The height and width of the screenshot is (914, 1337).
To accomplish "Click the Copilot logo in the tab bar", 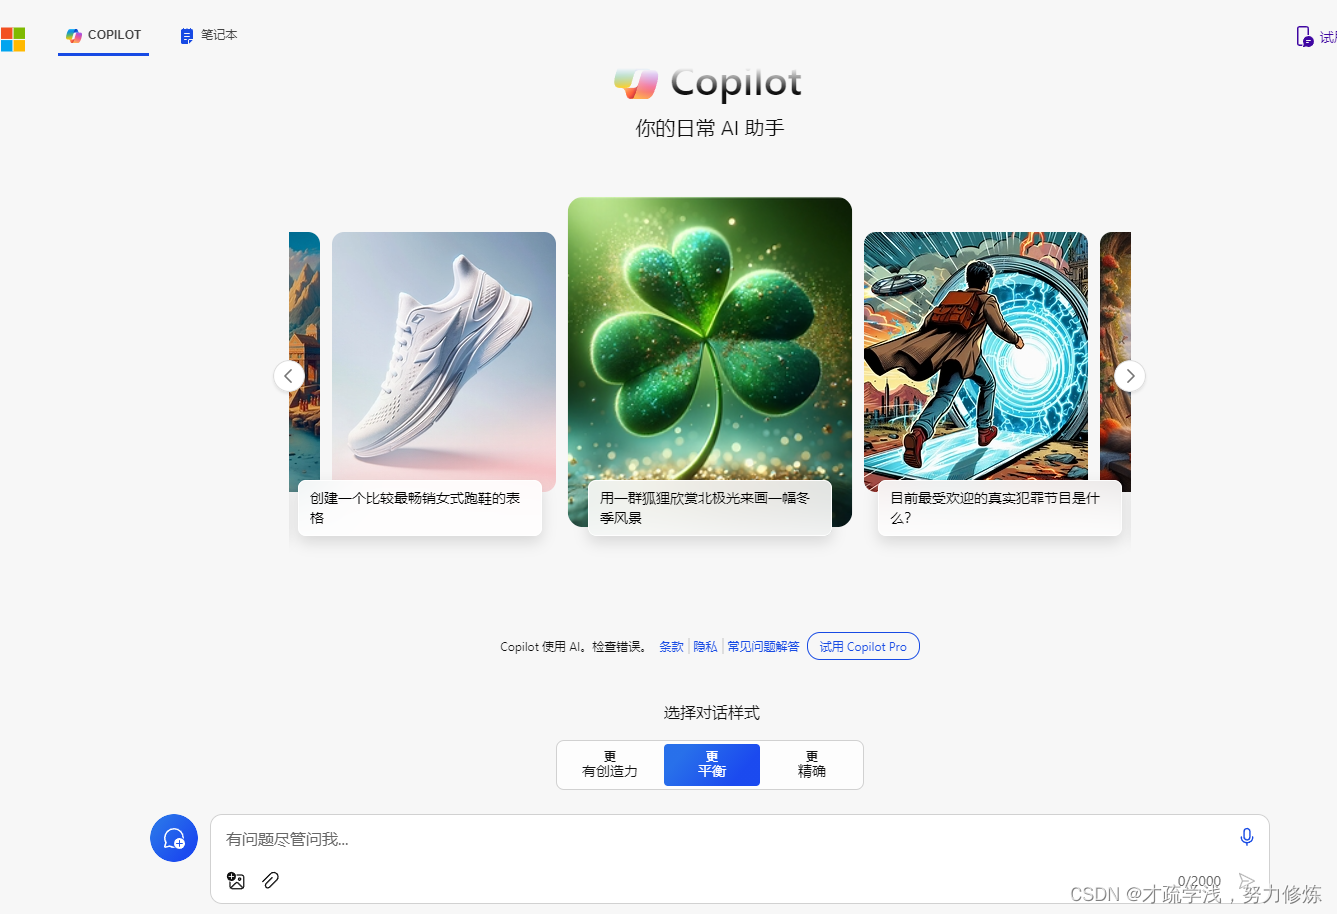I will [x=74, y=35].
